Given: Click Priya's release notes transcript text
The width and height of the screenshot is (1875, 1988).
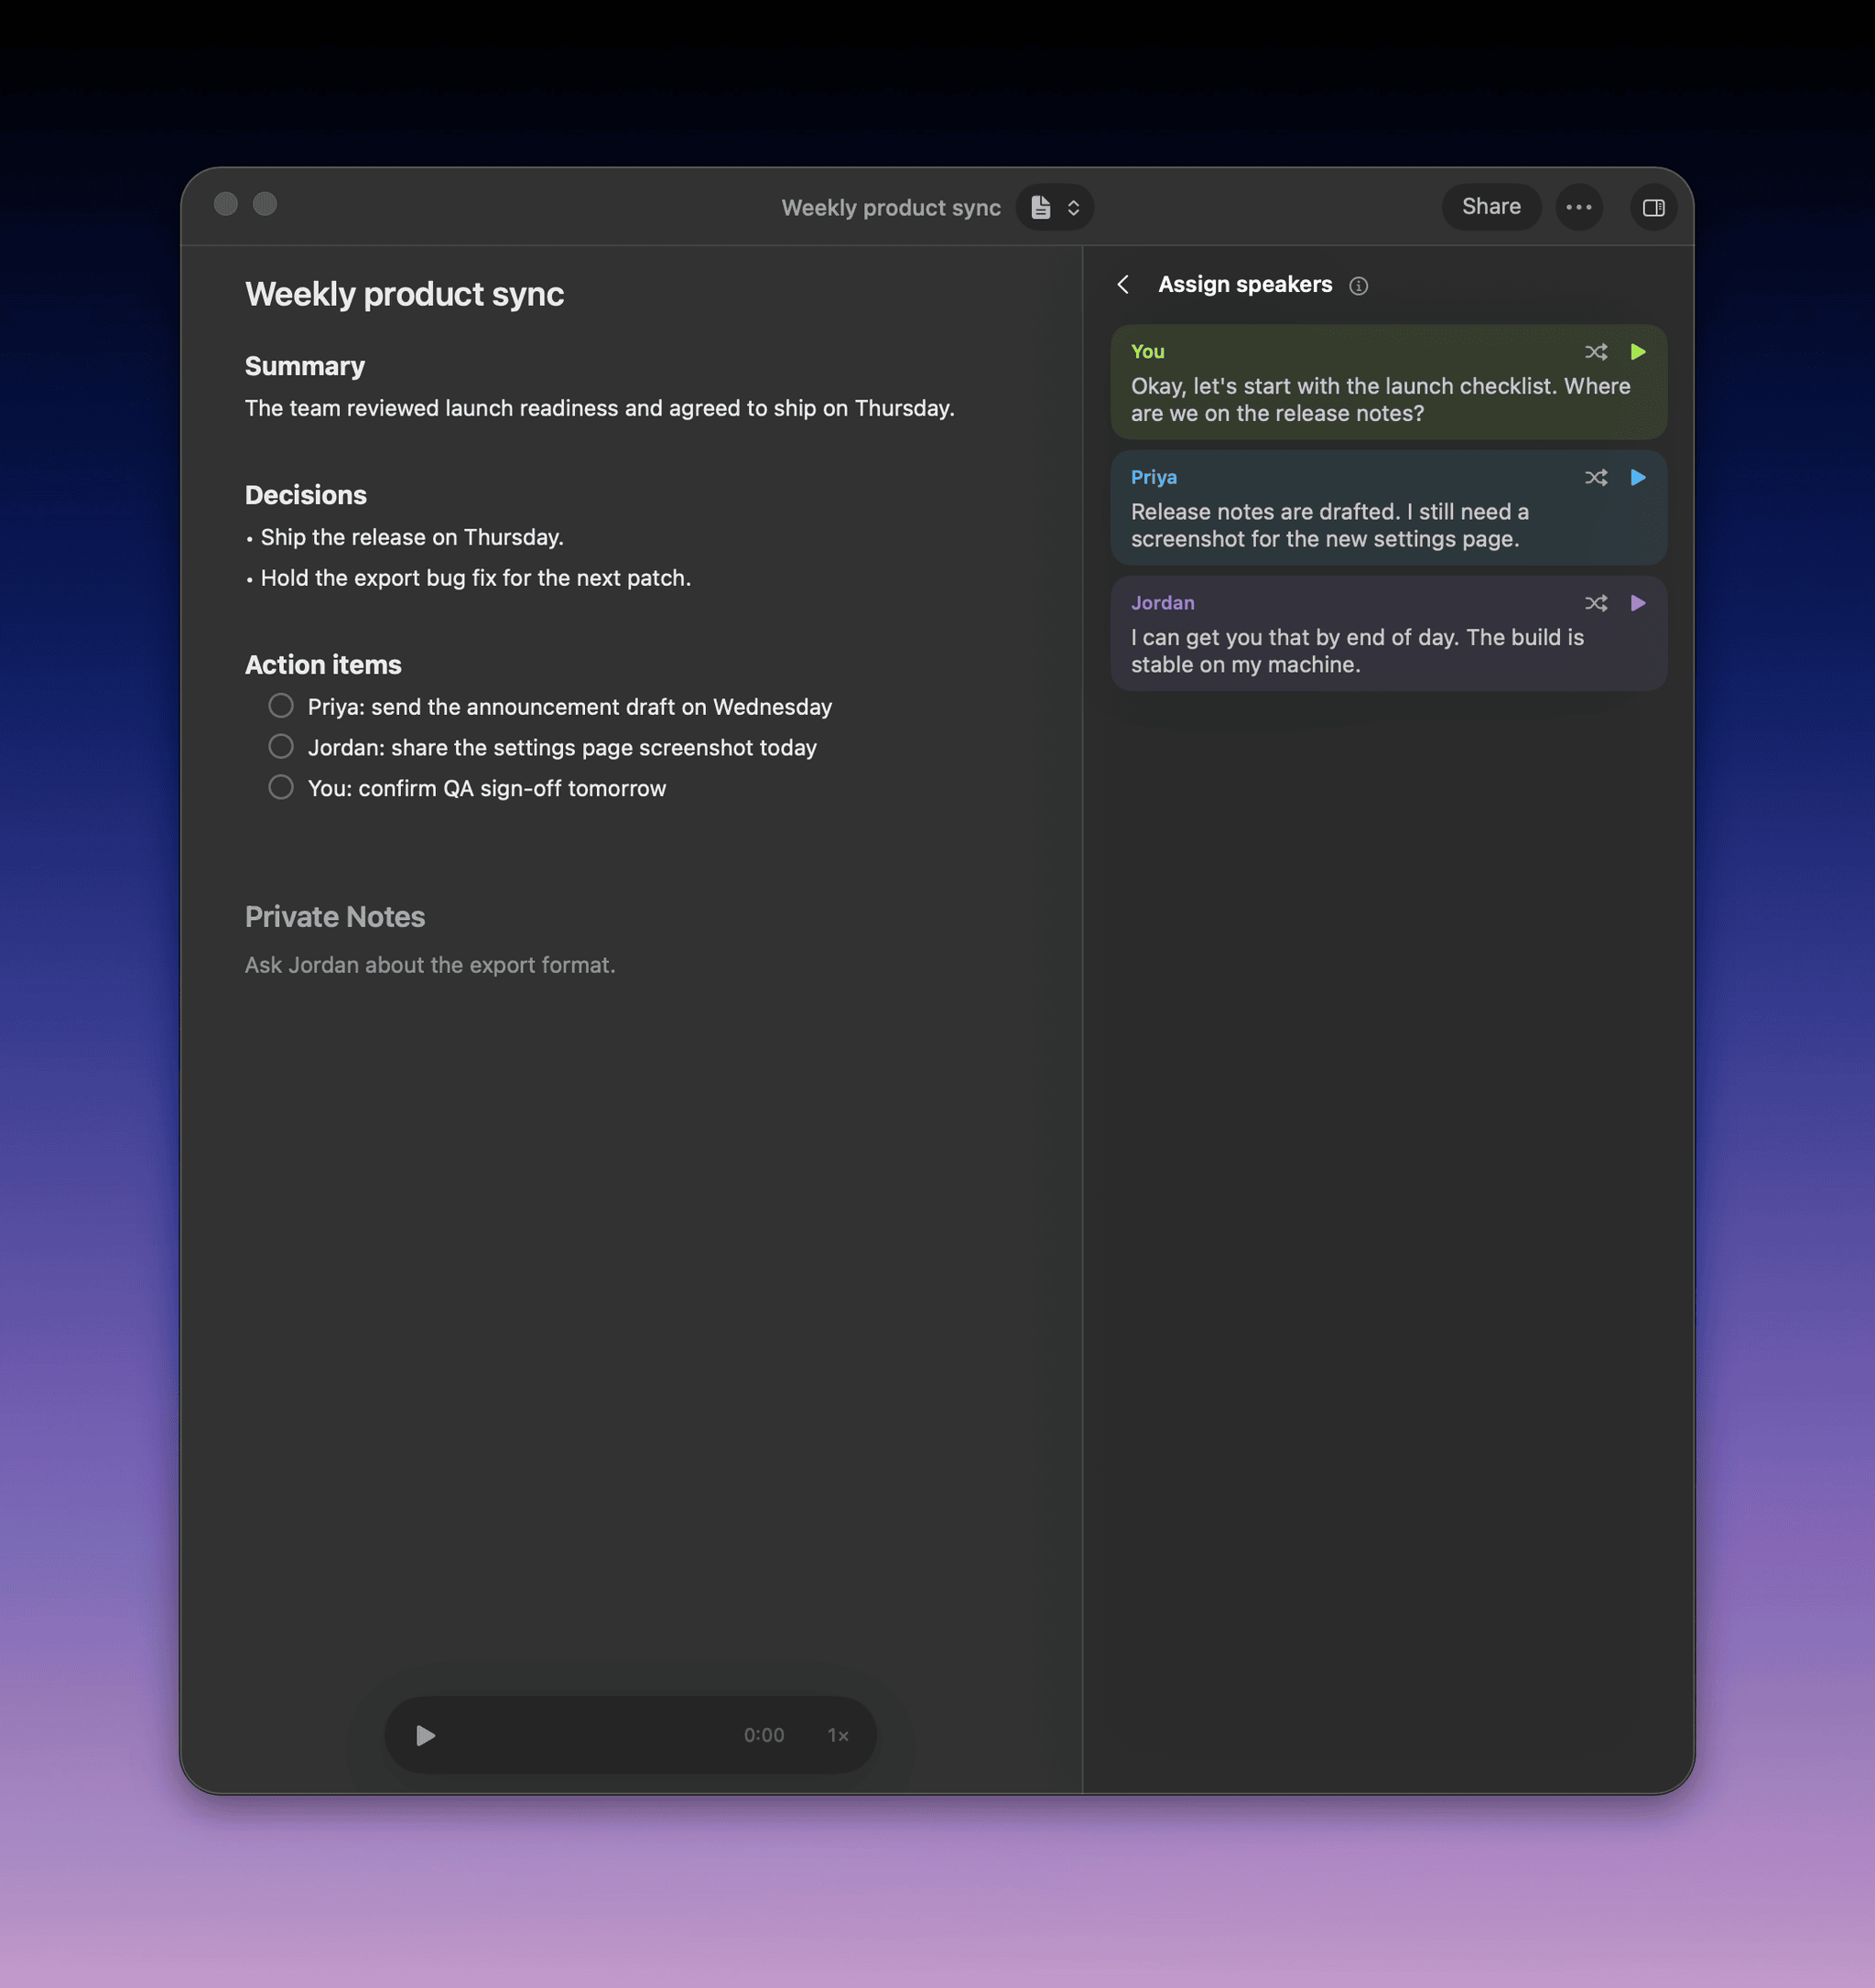Looking at the screenshot, I should (1330, 525).
